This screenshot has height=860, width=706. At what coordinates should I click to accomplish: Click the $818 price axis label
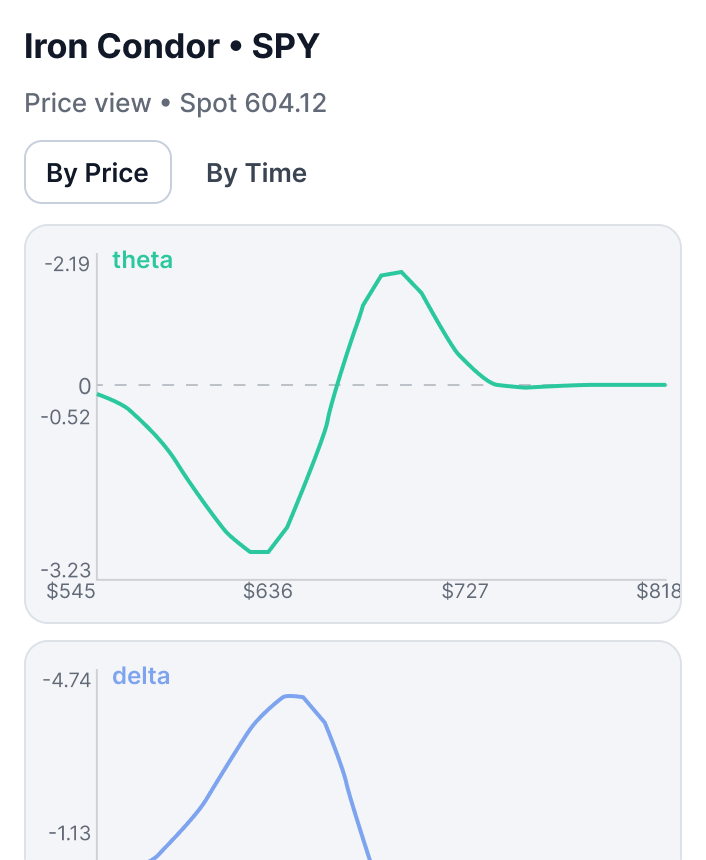tap(658, 591)
